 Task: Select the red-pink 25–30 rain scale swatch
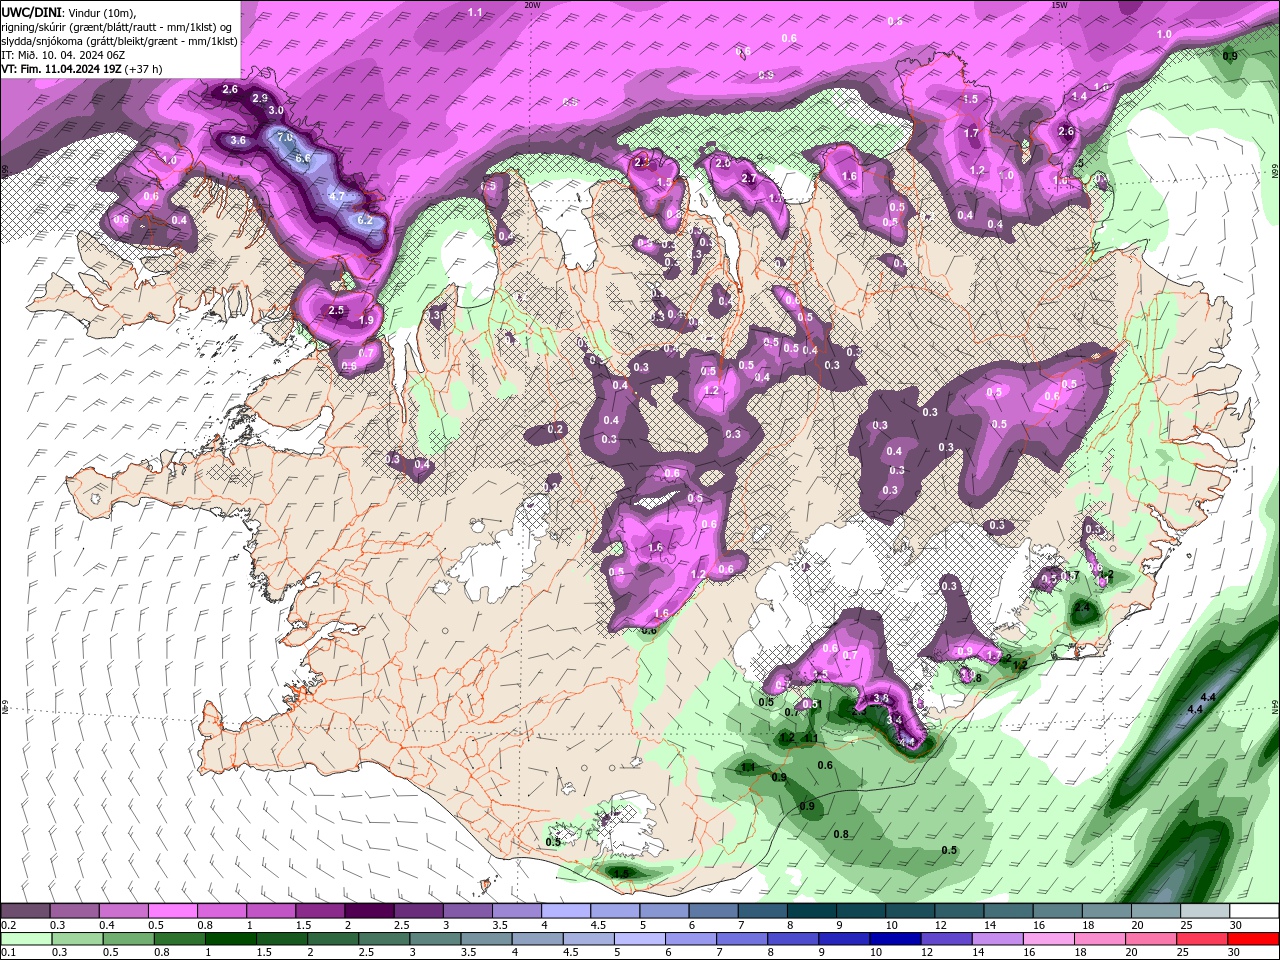click(x=1203, y=939)
